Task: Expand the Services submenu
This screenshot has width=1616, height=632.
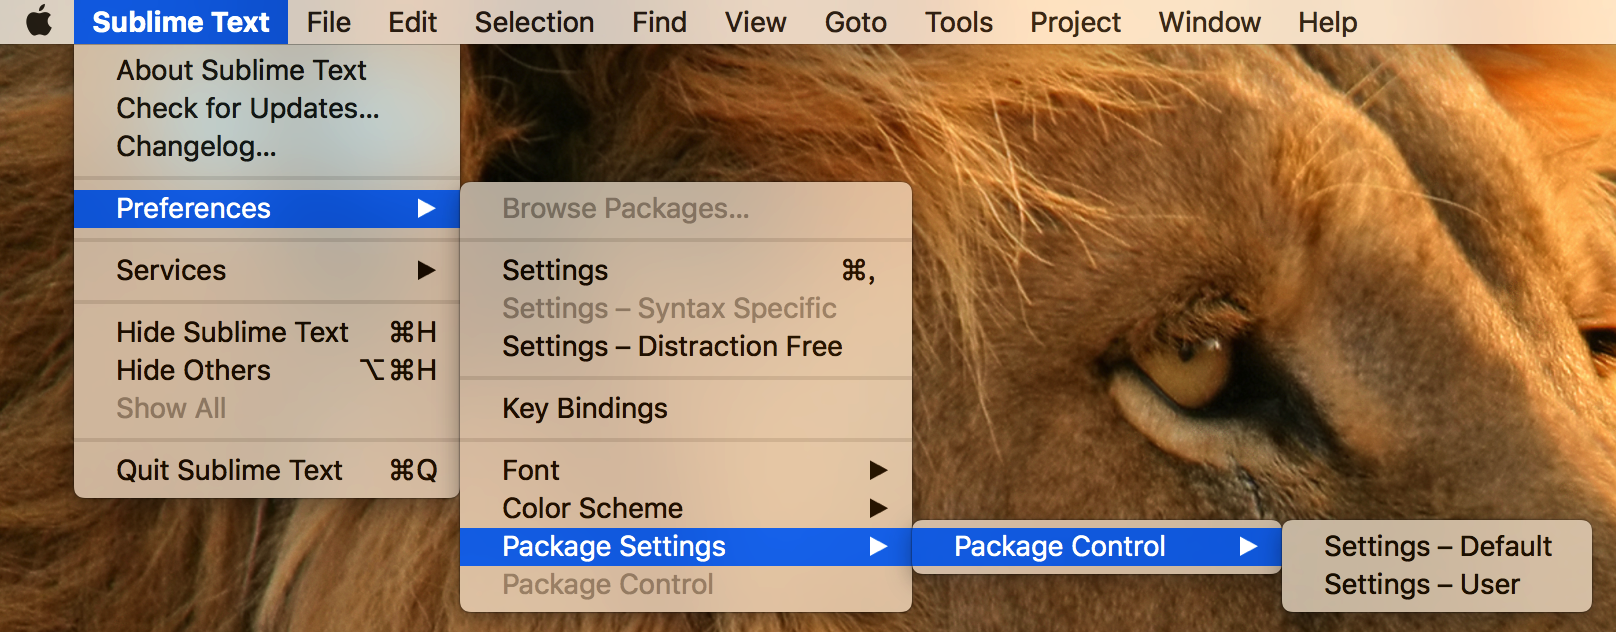Action: point(267,270)
